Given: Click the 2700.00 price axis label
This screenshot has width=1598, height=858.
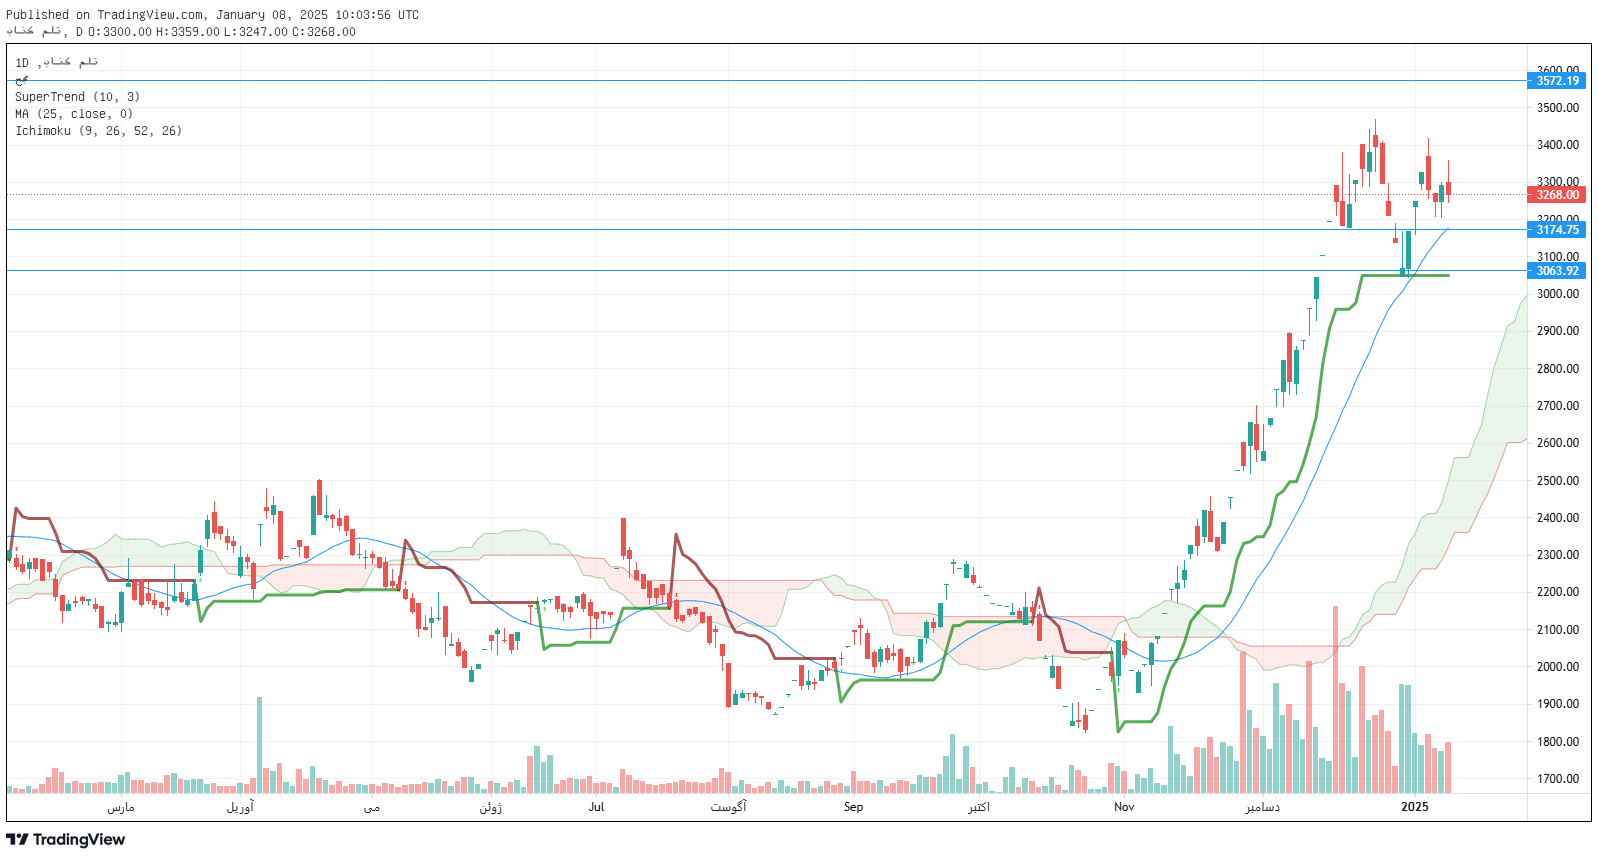Looking at the screenshot, I should pyautogui.click(x=1558, y=406).
